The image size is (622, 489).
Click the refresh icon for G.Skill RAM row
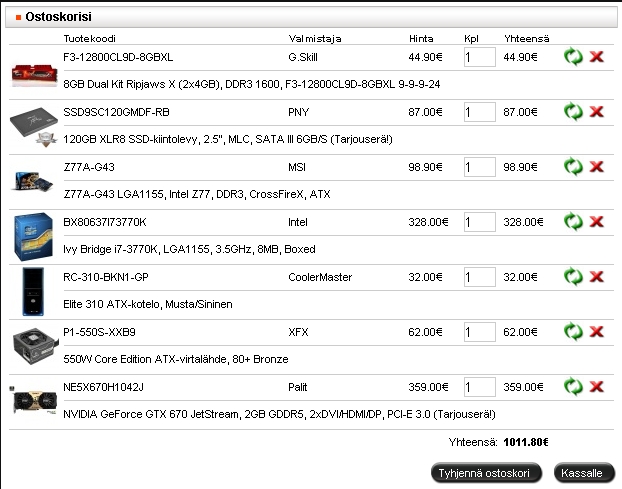(x=573, y=58)
